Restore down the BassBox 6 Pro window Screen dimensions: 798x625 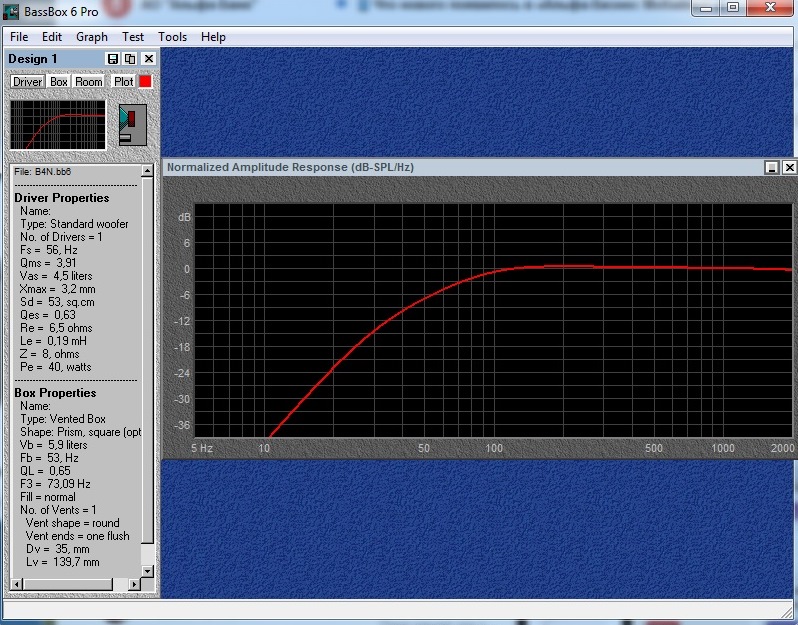[733, 8]
